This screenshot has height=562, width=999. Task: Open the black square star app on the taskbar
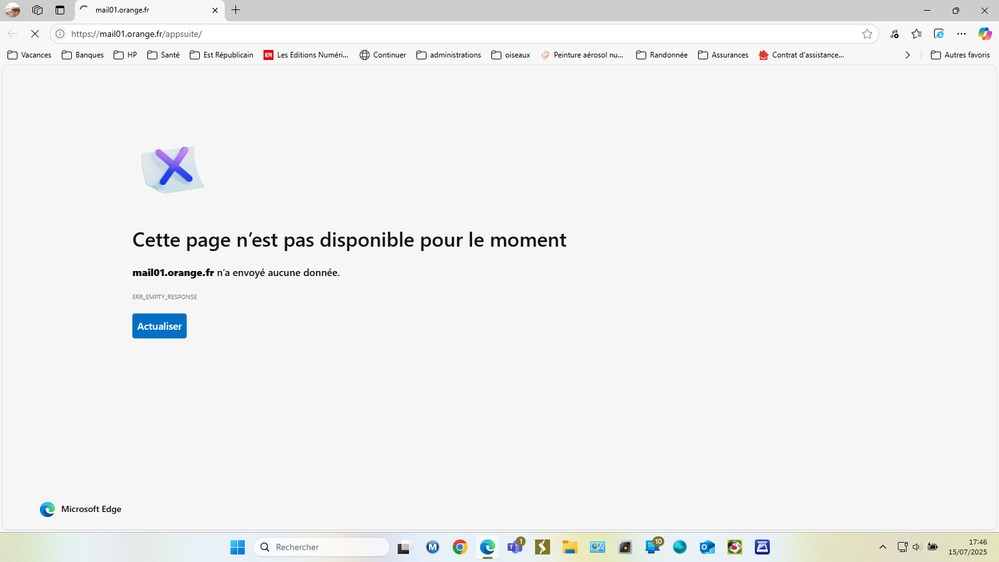pyautogui.click(x=625, y=547)
